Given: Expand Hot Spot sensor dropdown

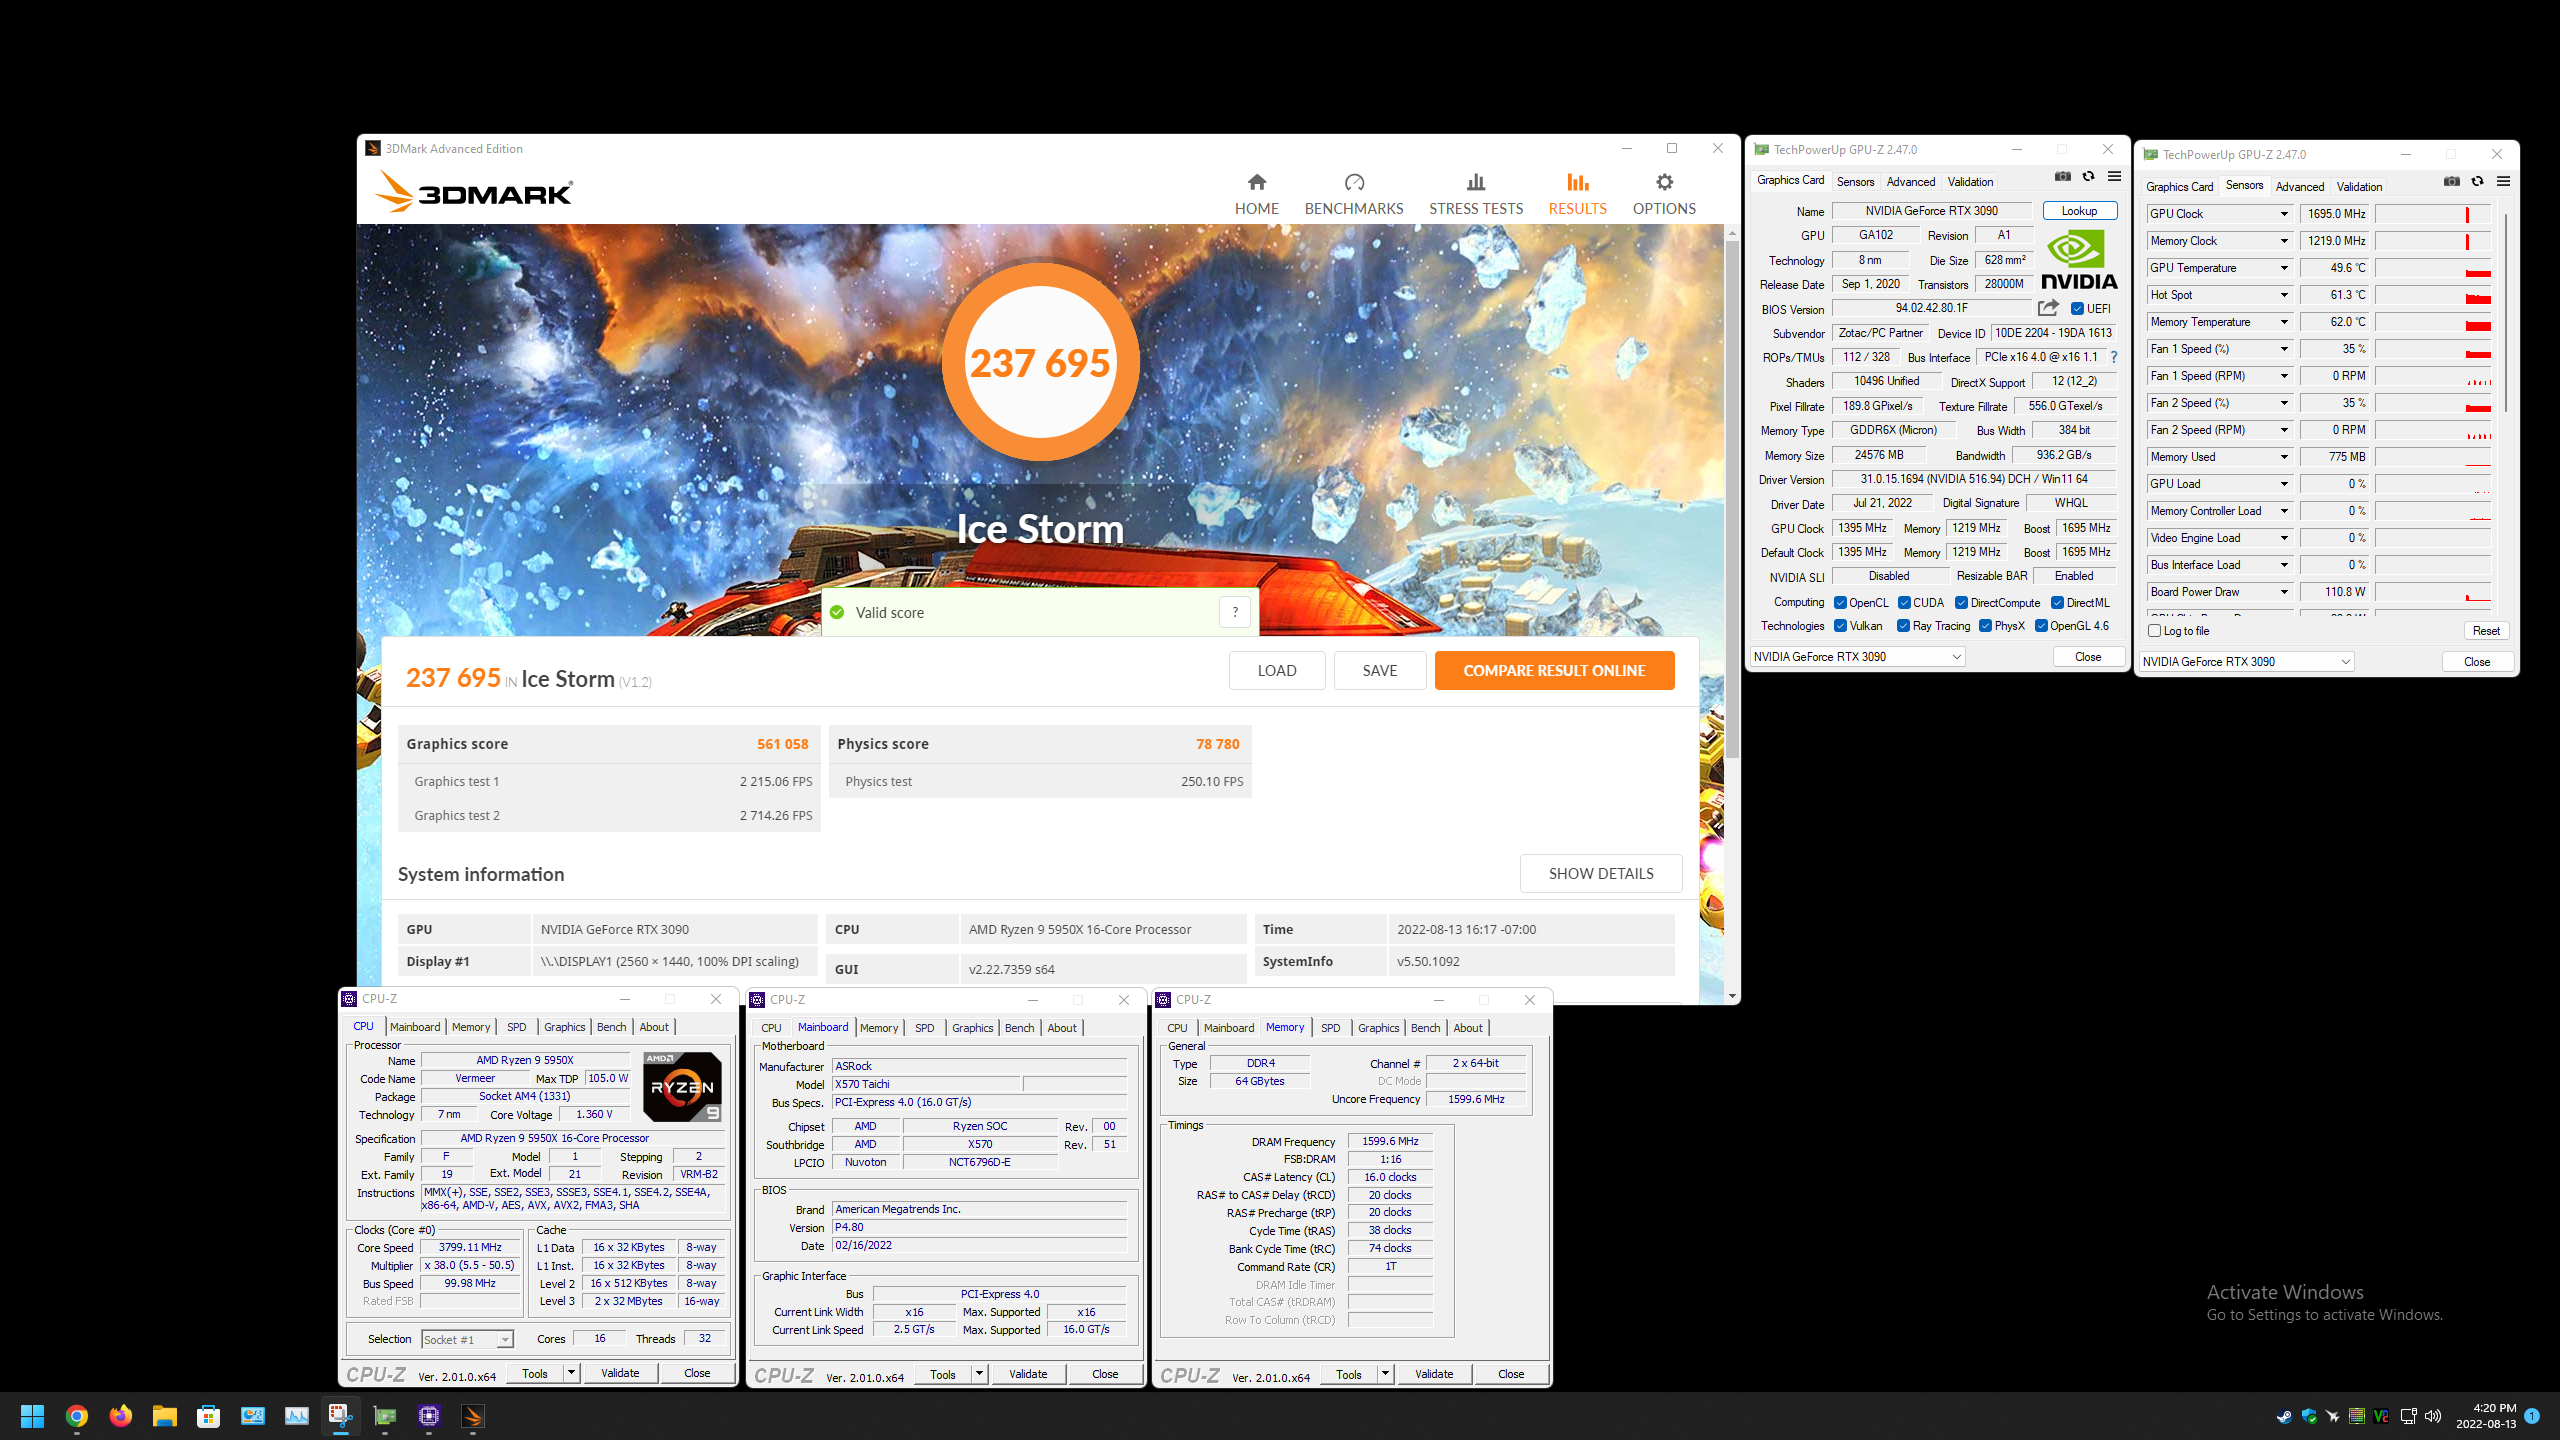Looking at the screenshot, I should (2284, 295).
